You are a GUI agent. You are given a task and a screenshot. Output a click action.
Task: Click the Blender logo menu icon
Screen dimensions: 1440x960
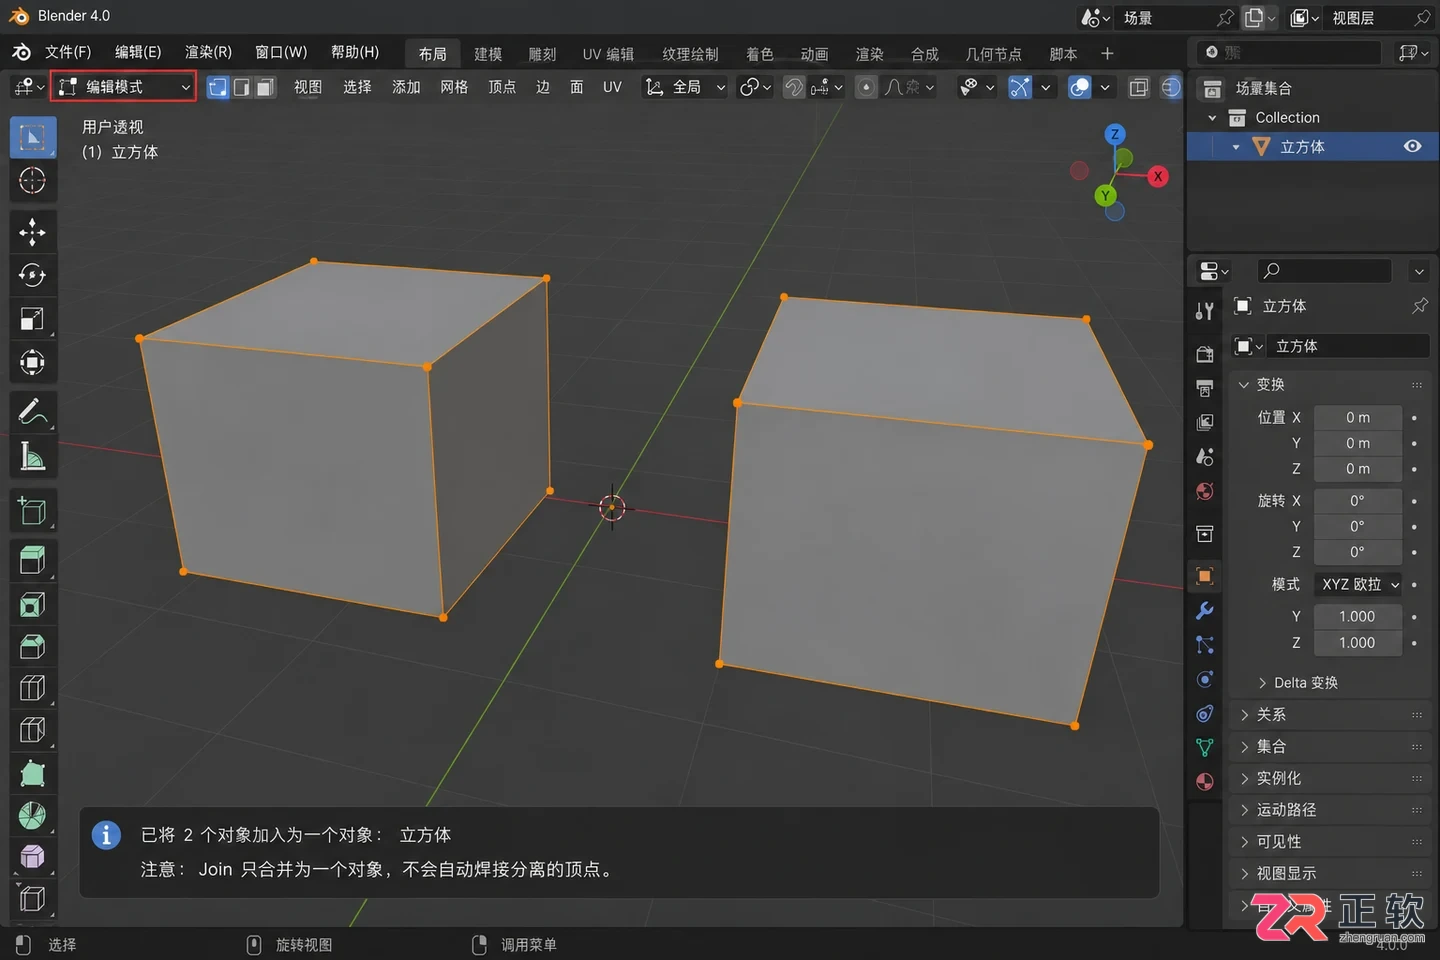coord(21,52)
